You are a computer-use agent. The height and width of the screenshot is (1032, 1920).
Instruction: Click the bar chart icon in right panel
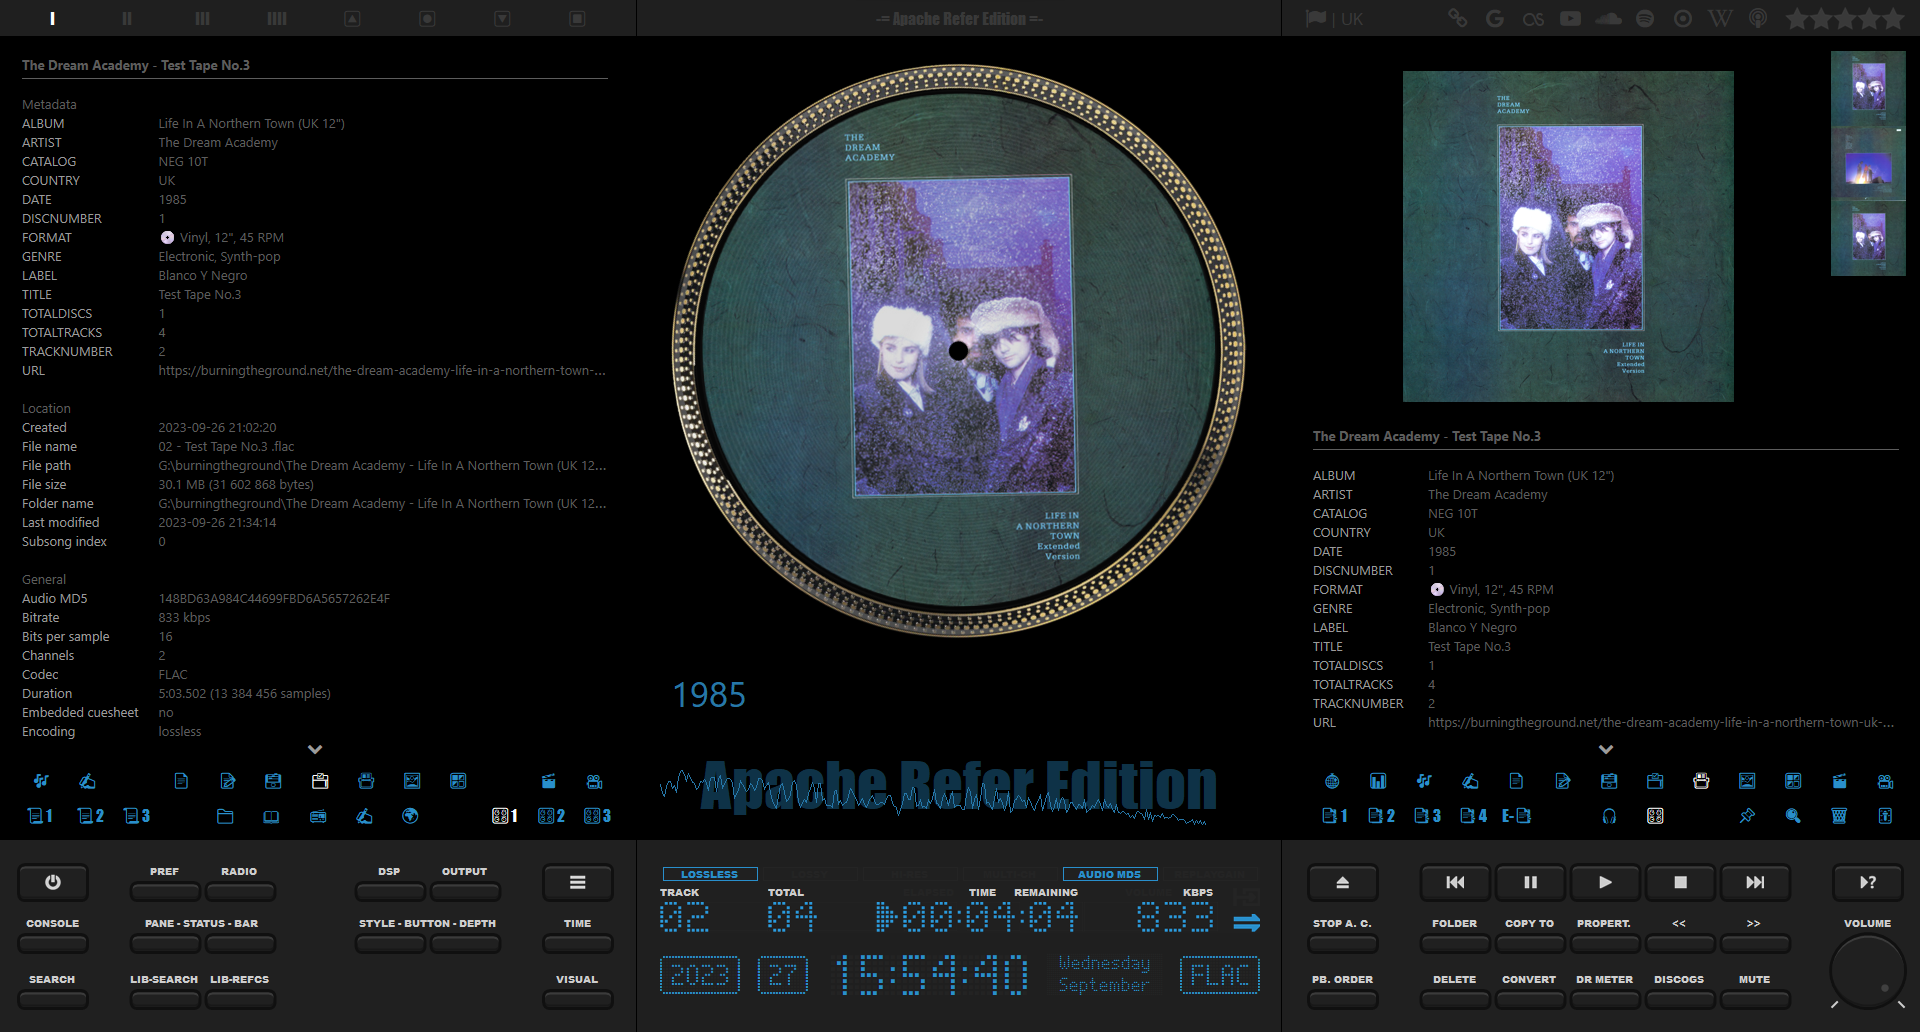[x=1378, y=781]
